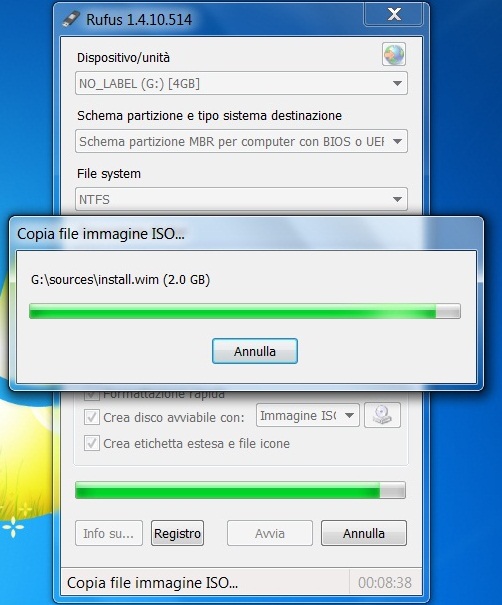The image size is (502, 605).
Task: Click the Rufus USB title bar icon
Action: point(71,19)
